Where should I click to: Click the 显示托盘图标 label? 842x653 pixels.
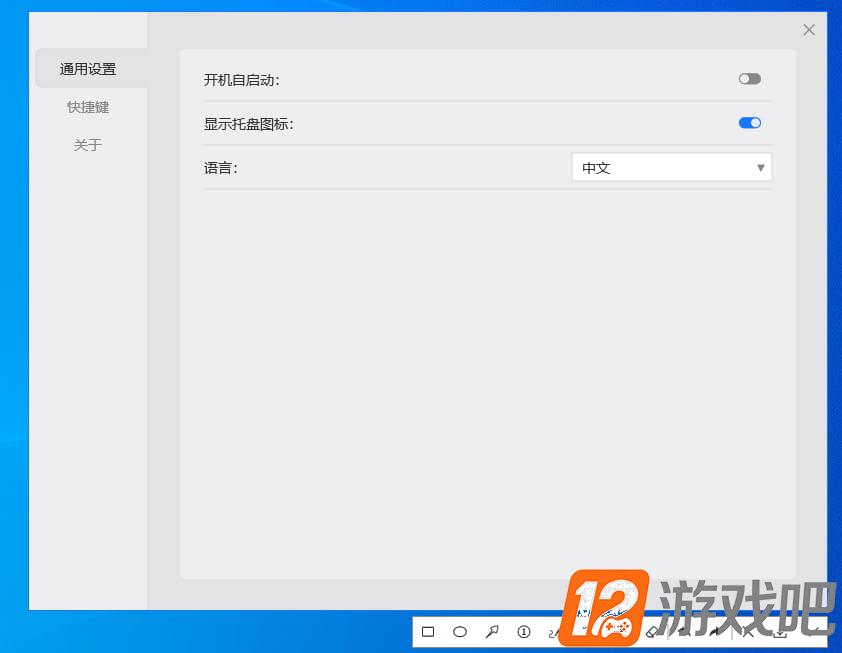249,124
